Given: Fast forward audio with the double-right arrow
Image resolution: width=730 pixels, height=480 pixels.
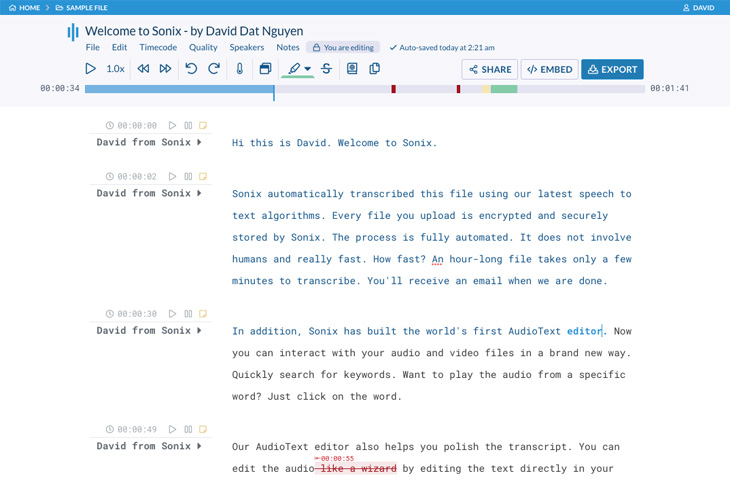Looking at the screenshot, I should coord(165,69).
